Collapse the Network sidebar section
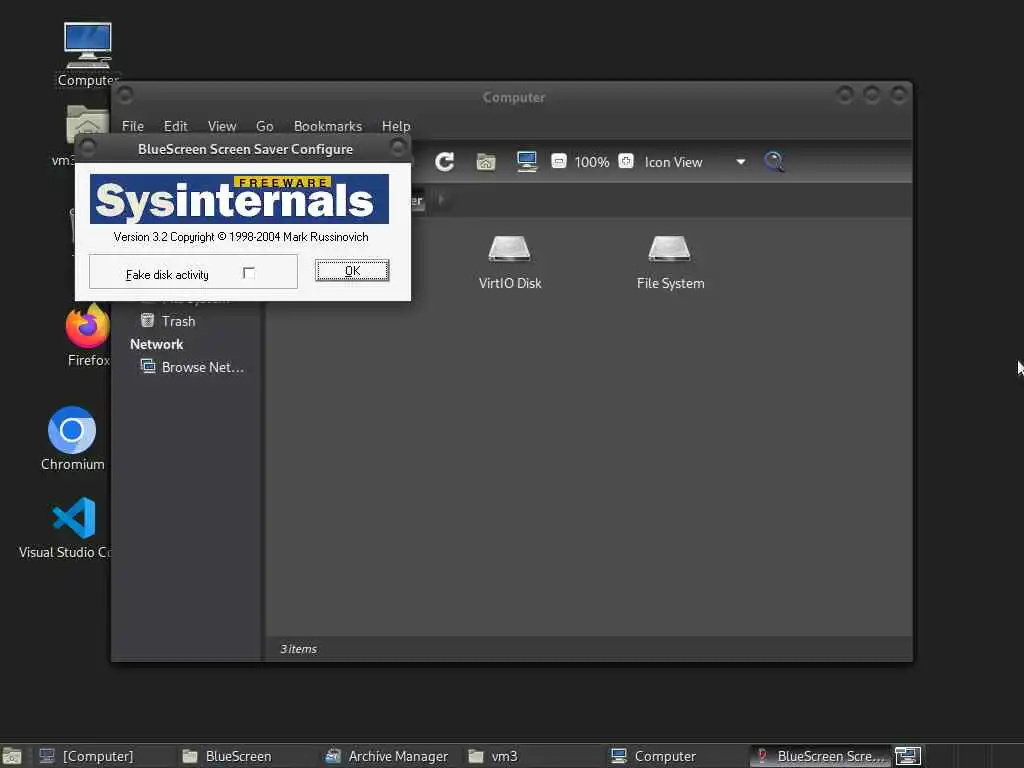Screen dimensions: 1024x768 click(157, 344)
